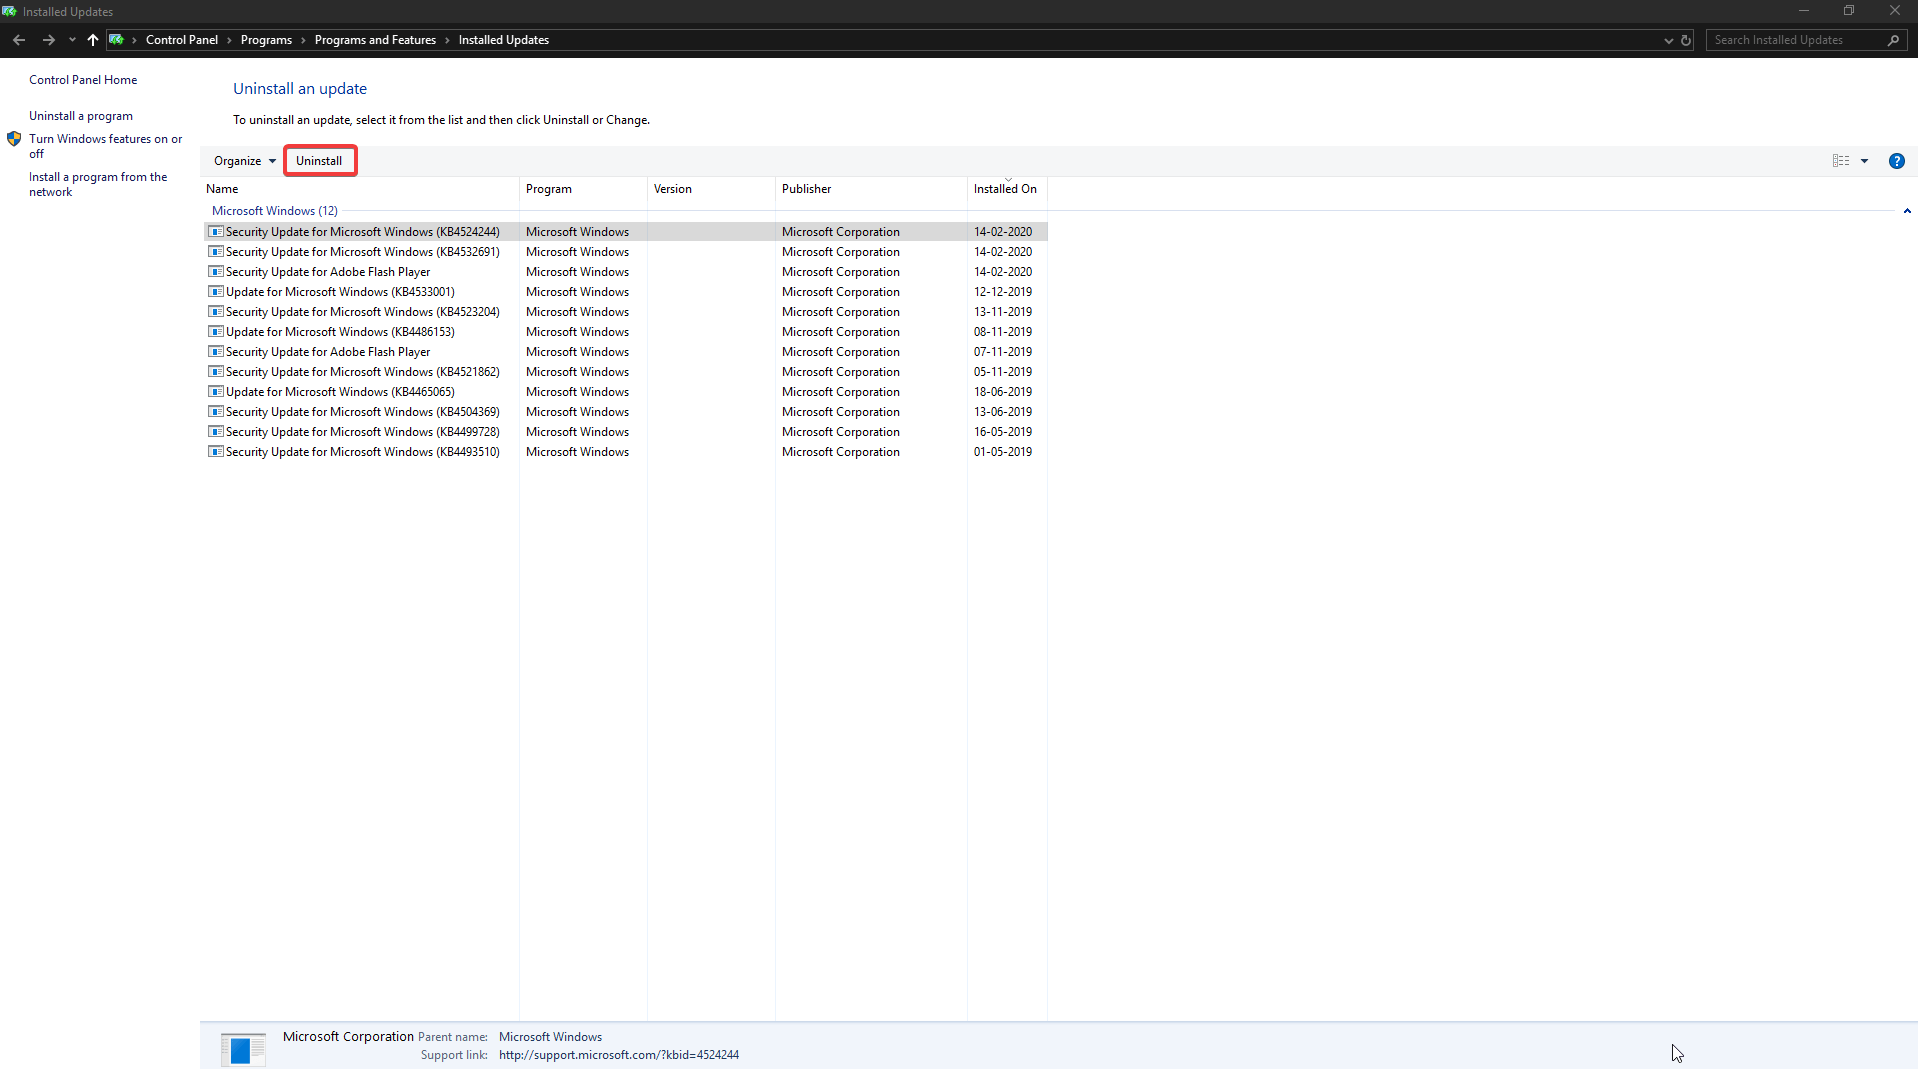The height and width of the screenshot is (1069, 1918).
Task: Click the search magnifier icon
Action: click(1893, 40)
